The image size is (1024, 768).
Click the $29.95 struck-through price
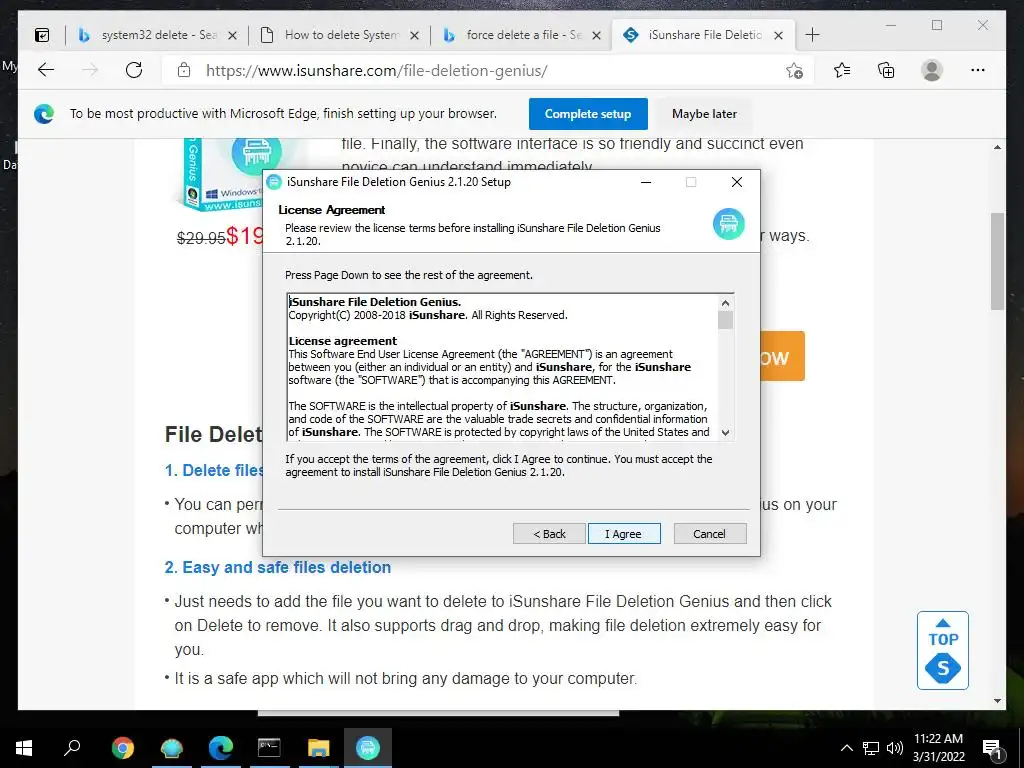pos(201,238)
